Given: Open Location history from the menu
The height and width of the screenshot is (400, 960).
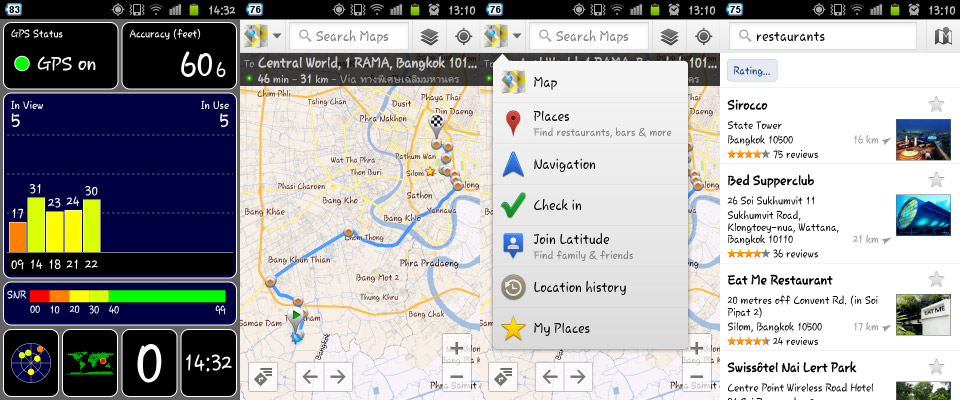Looking at the screenshot, I should pyautogui.click(x=590, y=287).
